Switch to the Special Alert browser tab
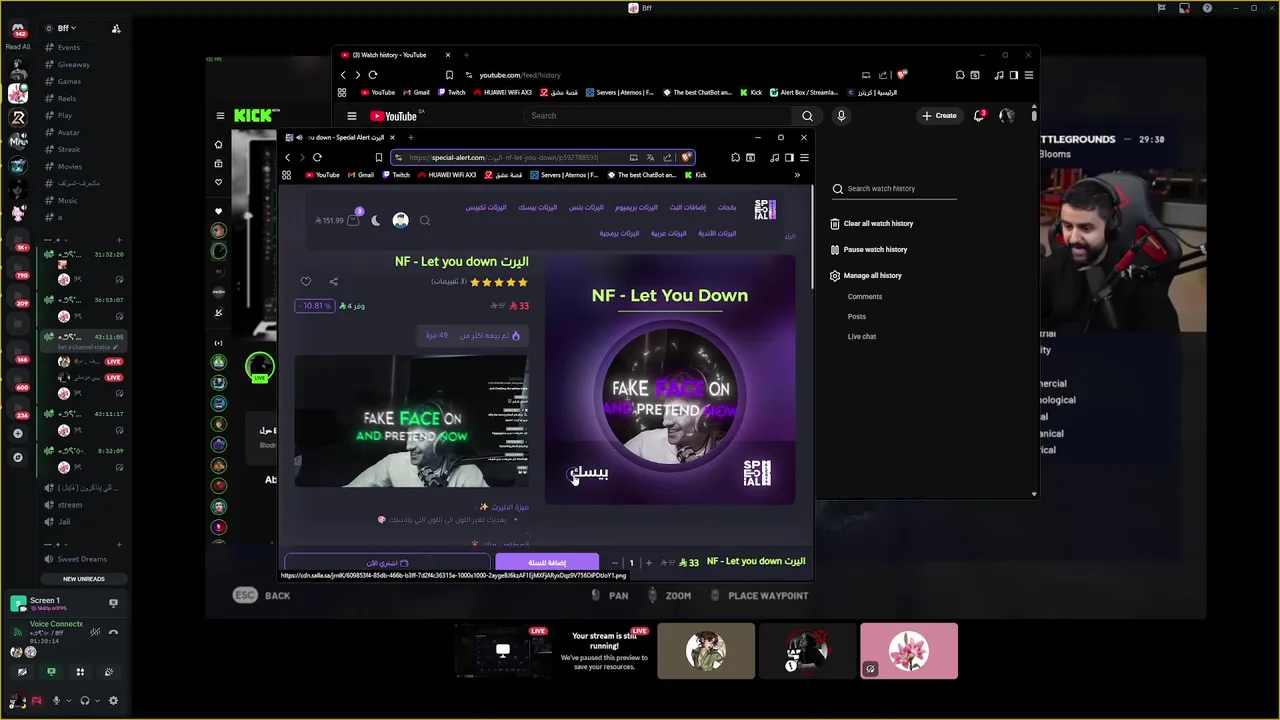The width and height of the screenshot is (1280, 720). point(340,137)
